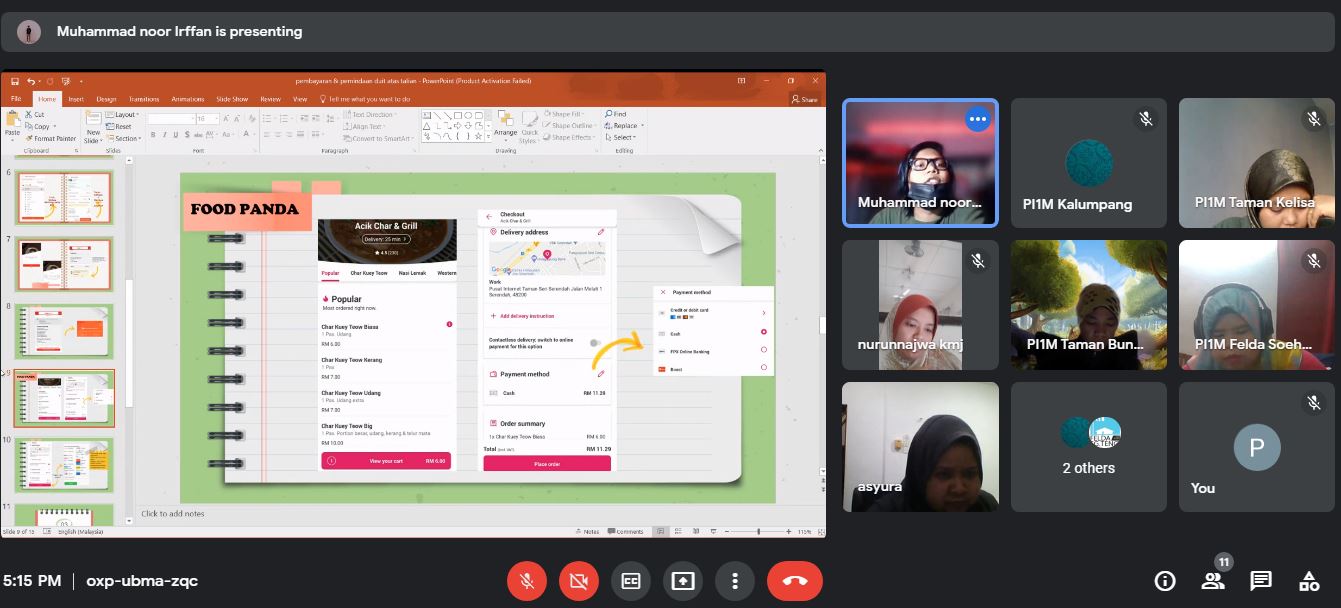
Task: Toggle Text Shadow formatting
Action: [186, 134]
